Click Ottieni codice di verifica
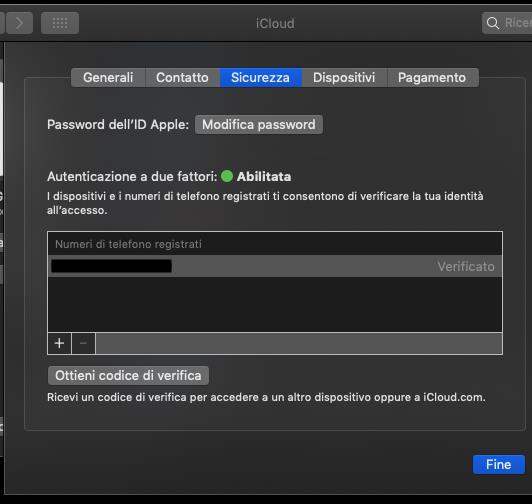Screen dimensions: 532x504 click(128, 375)
